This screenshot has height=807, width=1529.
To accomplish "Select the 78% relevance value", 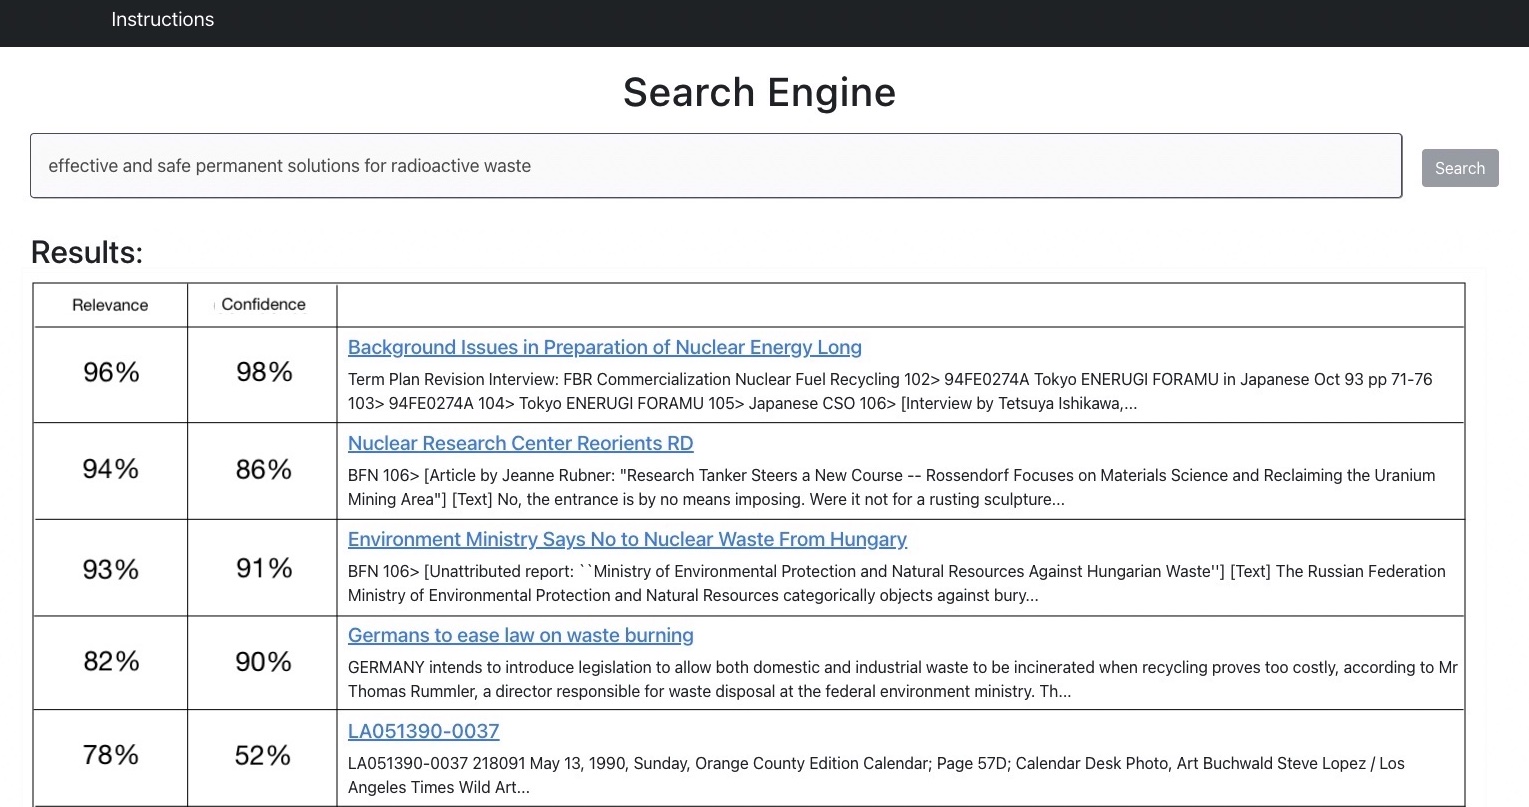I will point(111,755).
